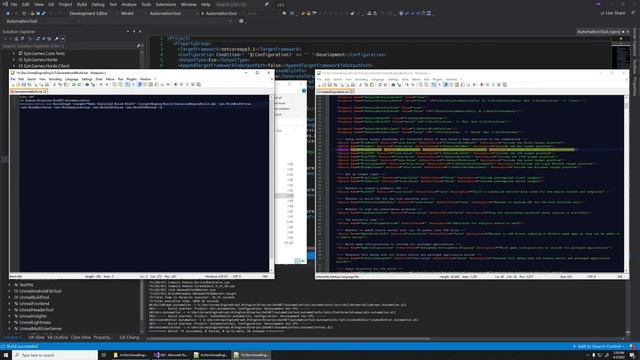
Task: Click Play Macro icon in batch-file Notepad++ toolbar
Action: click(x=187, y=84)
